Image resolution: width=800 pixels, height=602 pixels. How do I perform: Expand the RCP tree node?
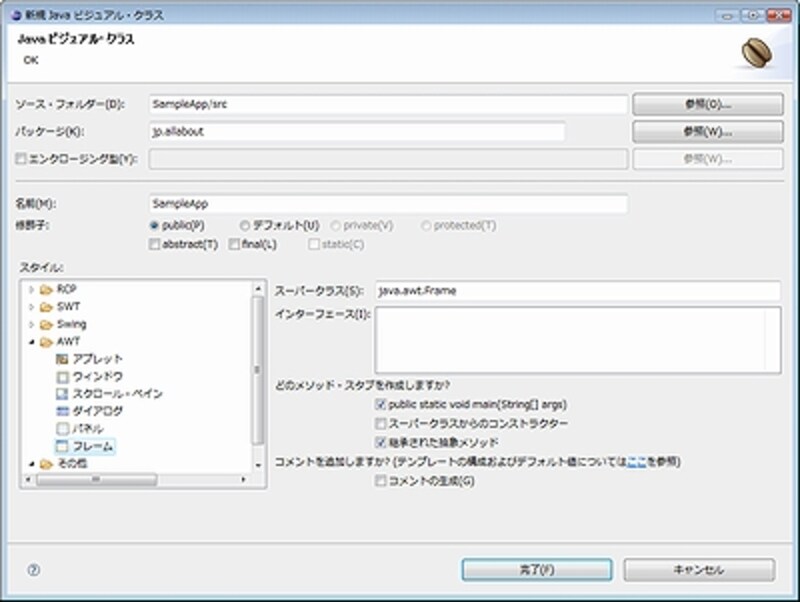point(31,290)
